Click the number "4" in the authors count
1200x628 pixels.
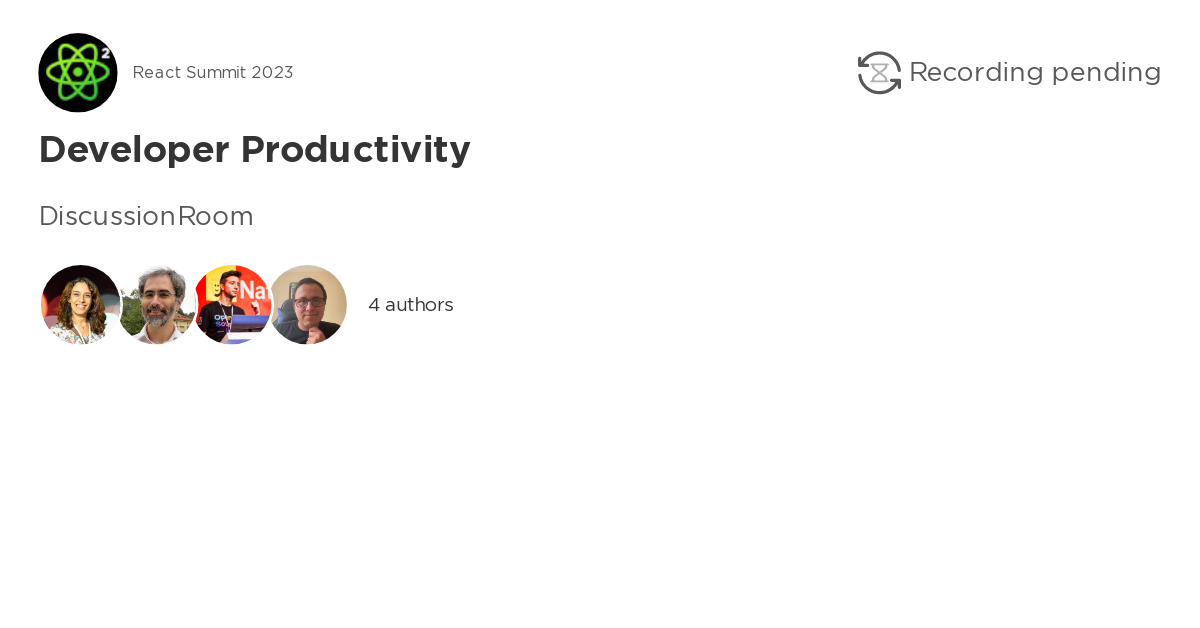click(374, 305)
